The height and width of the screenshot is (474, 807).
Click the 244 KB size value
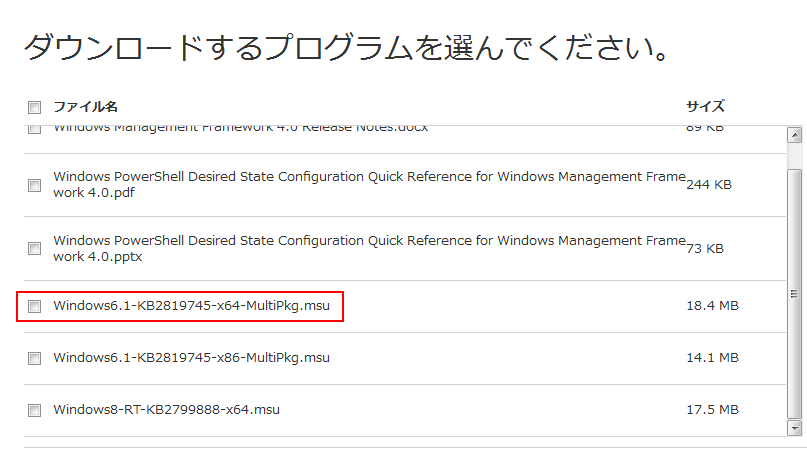[x=709, y=185]
